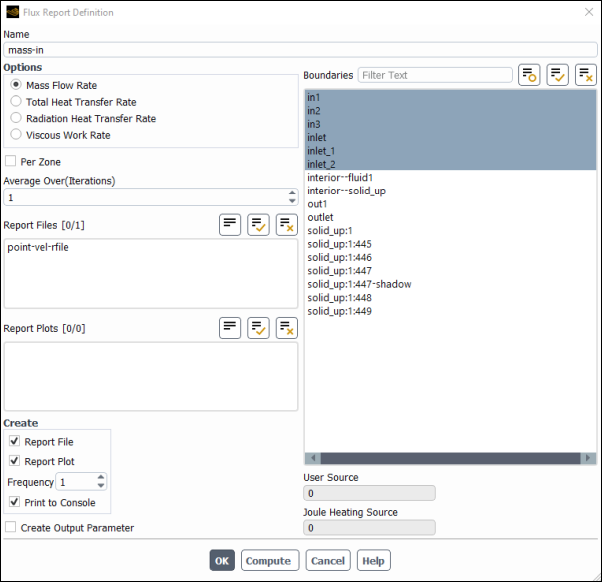602x582 pixels.
Task: Click the Joule Heating Source field
Action: pyautogui.click(x=369, y=528)
